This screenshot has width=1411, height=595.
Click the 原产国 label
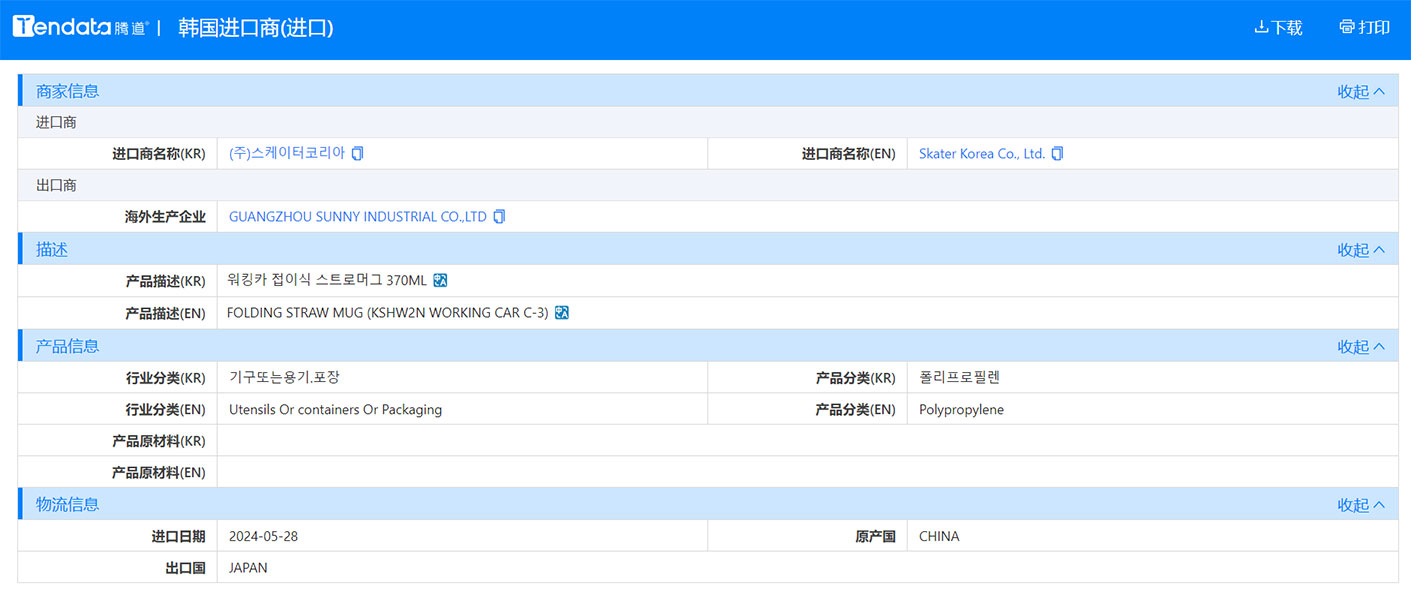point(875,537)
